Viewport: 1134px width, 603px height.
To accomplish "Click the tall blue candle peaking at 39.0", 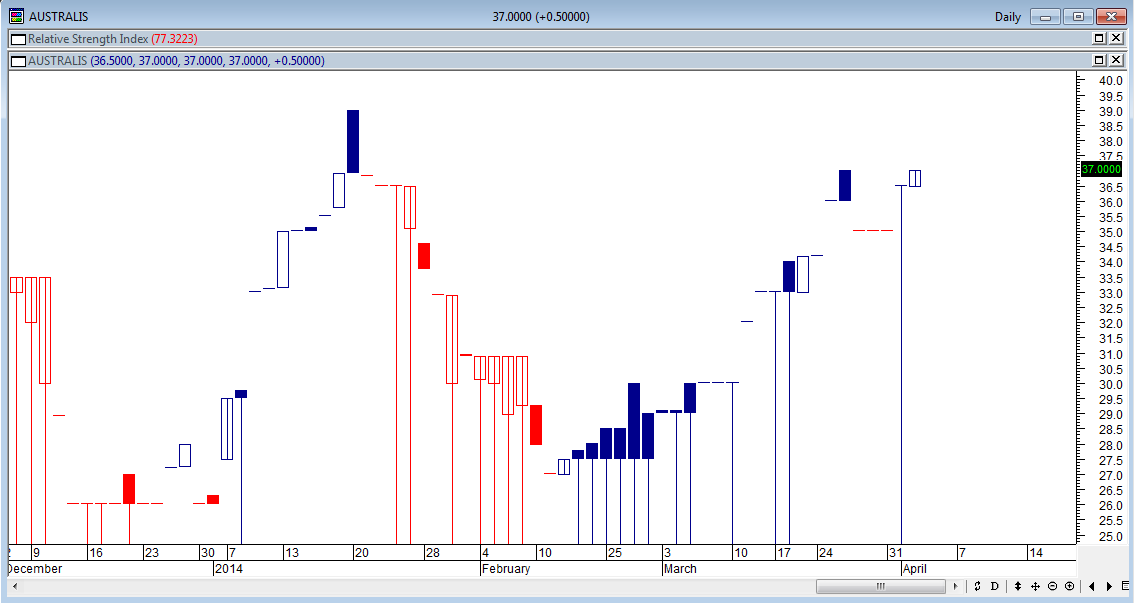I will tap(353, 142).
